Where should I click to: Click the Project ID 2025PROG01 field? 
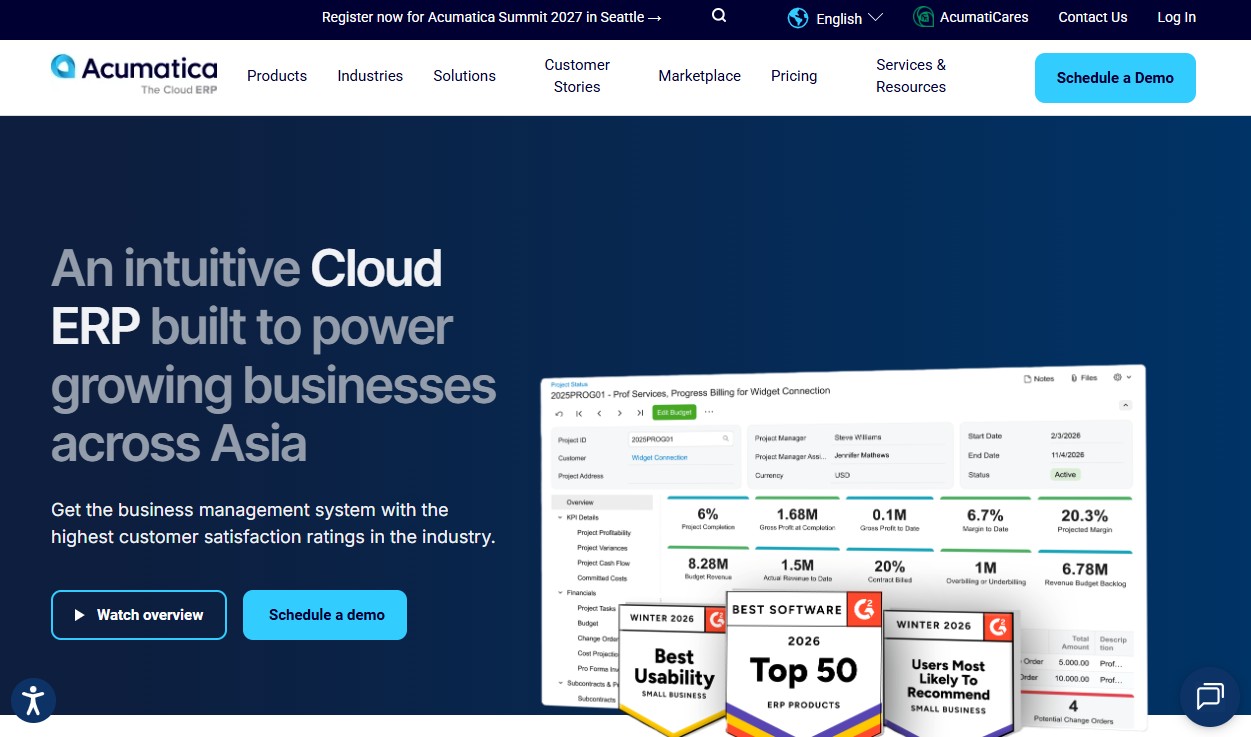(x=681, y=439)
